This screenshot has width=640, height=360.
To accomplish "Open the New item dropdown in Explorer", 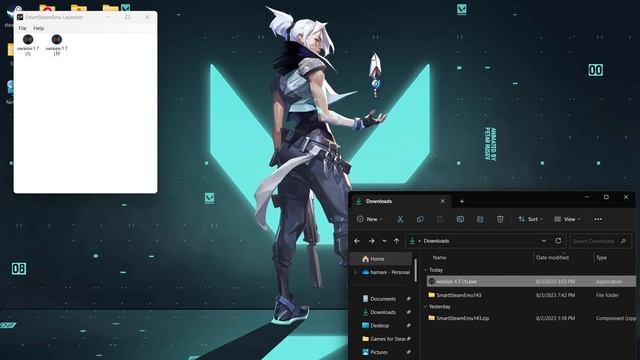I will 369,219.
